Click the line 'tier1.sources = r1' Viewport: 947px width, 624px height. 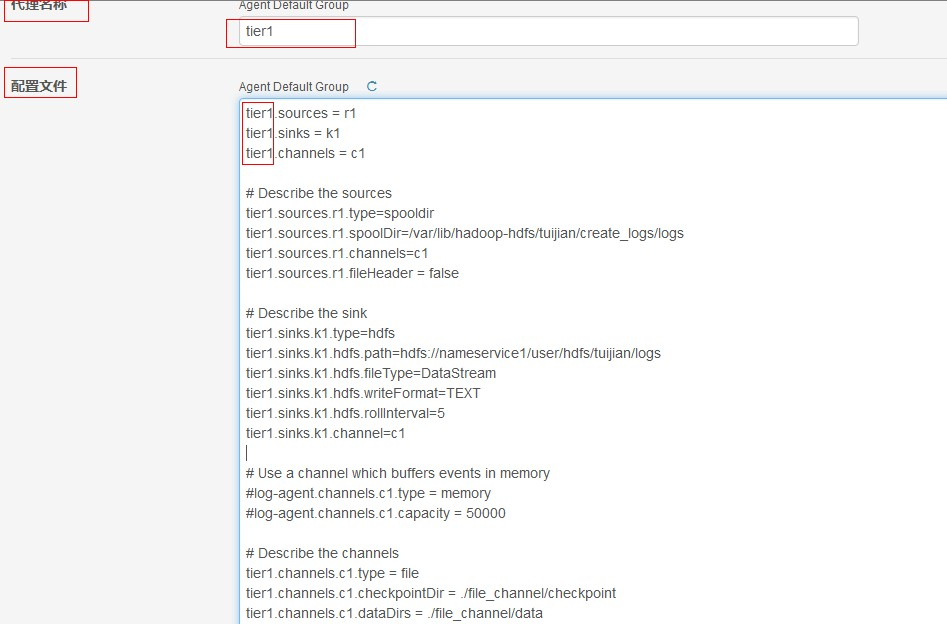point(301,113)
